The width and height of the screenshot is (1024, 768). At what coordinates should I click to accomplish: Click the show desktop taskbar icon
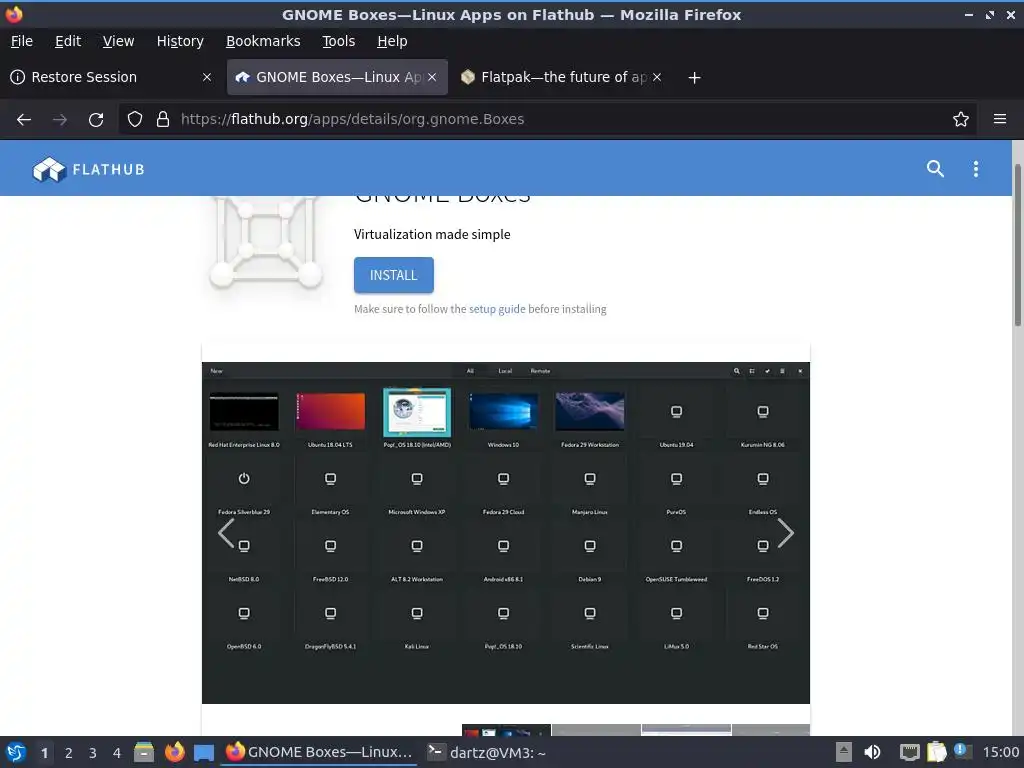(204, 753)
